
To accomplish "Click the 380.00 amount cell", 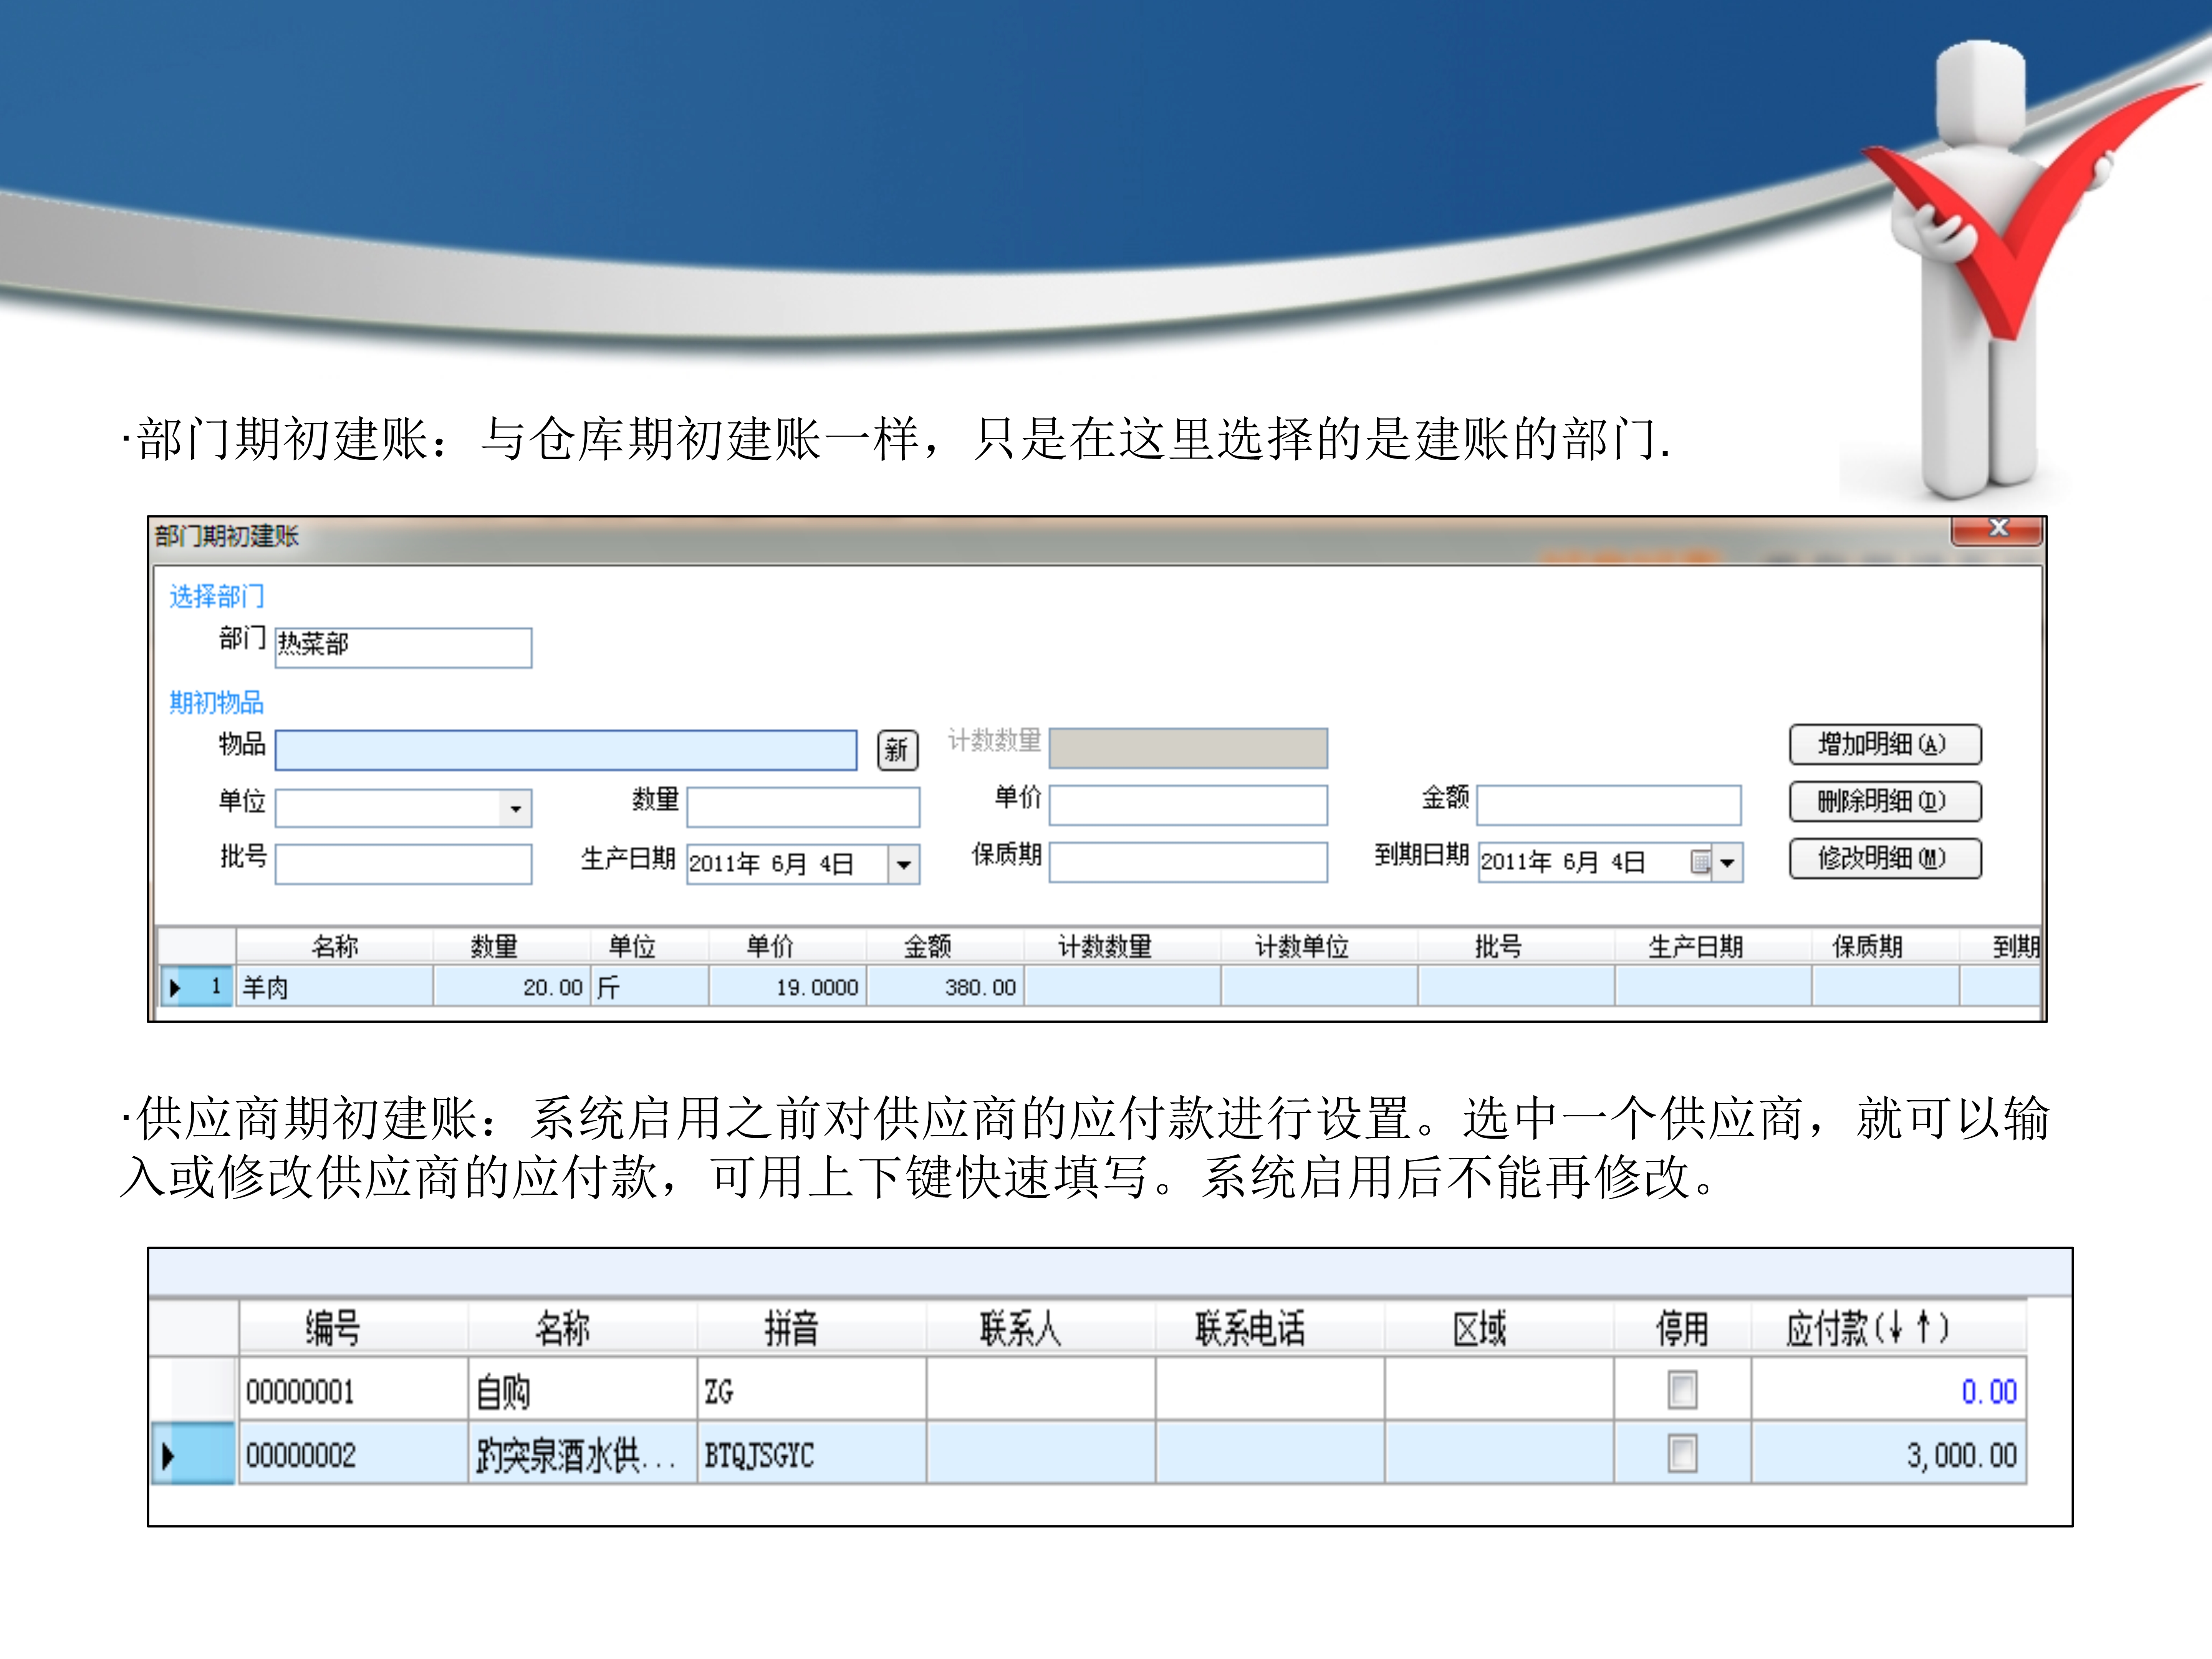I will pos(945,987).
